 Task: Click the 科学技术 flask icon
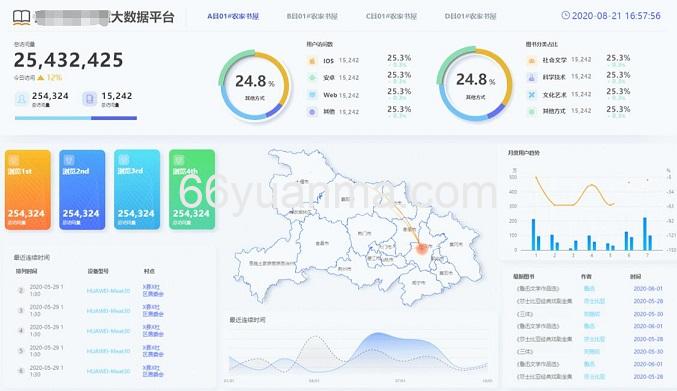click(531, 77)
